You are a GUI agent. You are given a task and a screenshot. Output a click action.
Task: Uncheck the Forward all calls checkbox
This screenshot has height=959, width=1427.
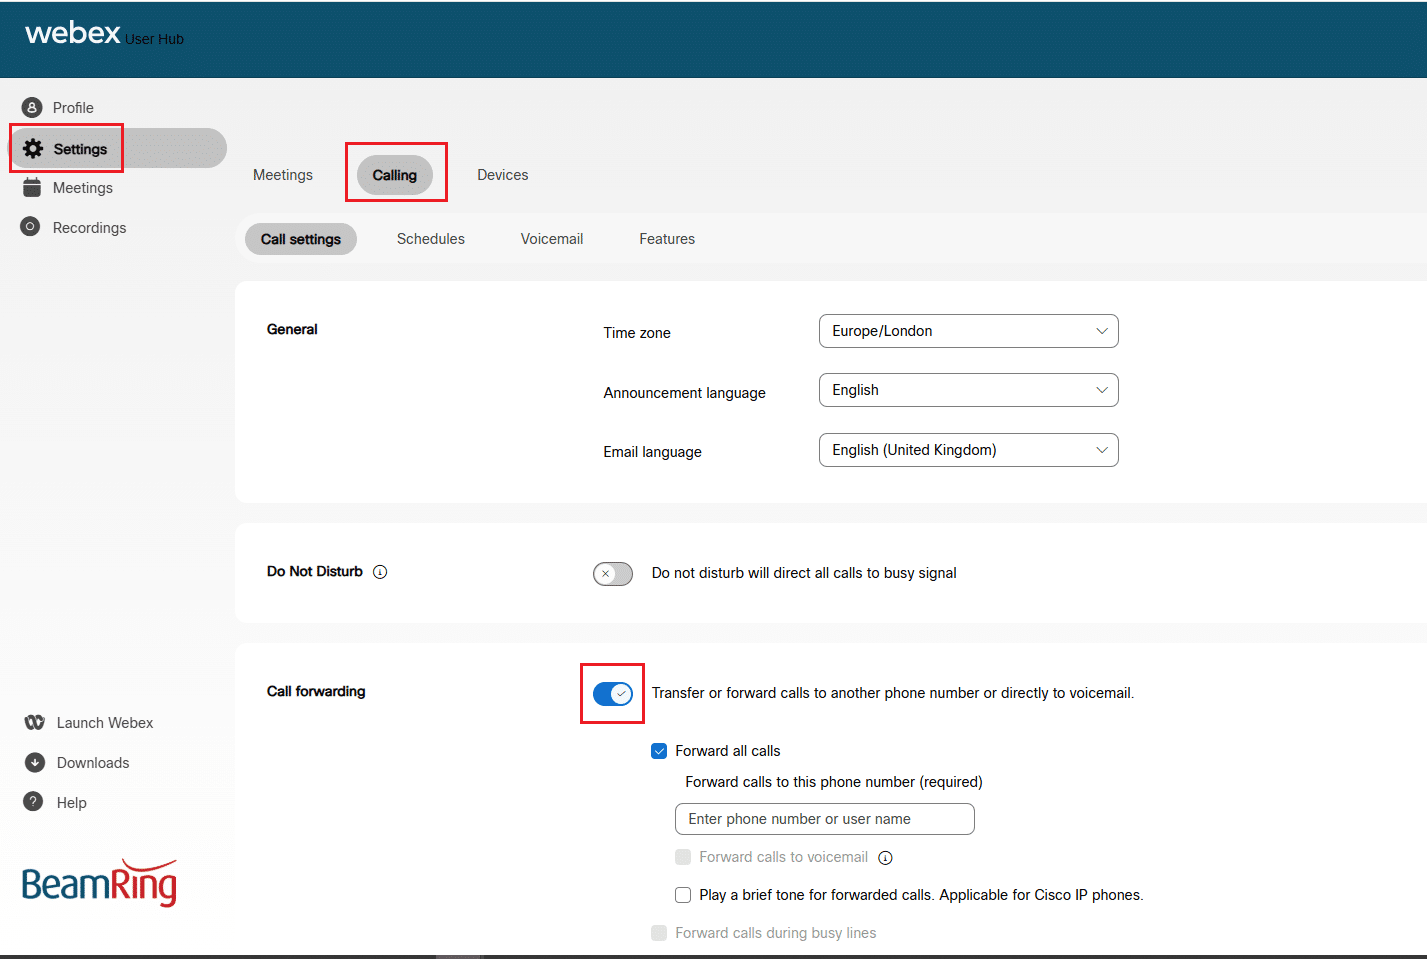tap(659, 750)
